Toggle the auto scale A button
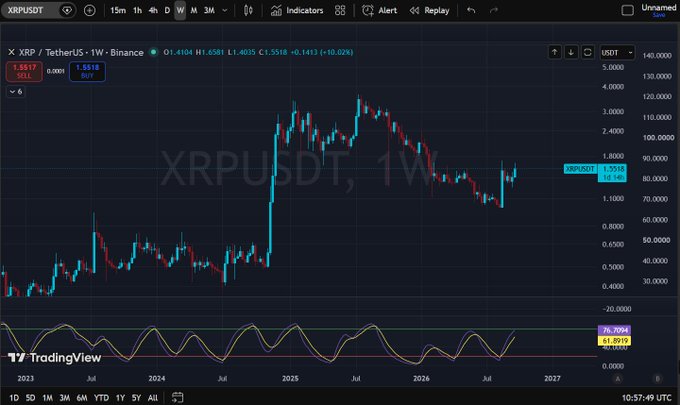The height and width of the screenshot is (405, 680). click(618, 379)
